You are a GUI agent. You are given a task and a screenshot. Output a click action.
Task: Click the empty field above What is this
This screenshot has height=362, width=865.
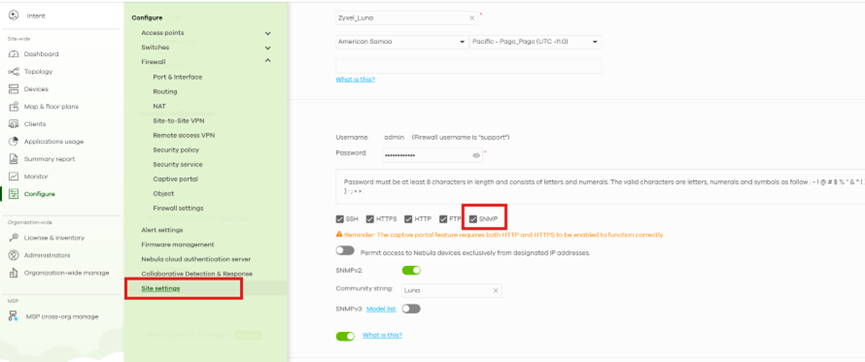click(468, 66)
